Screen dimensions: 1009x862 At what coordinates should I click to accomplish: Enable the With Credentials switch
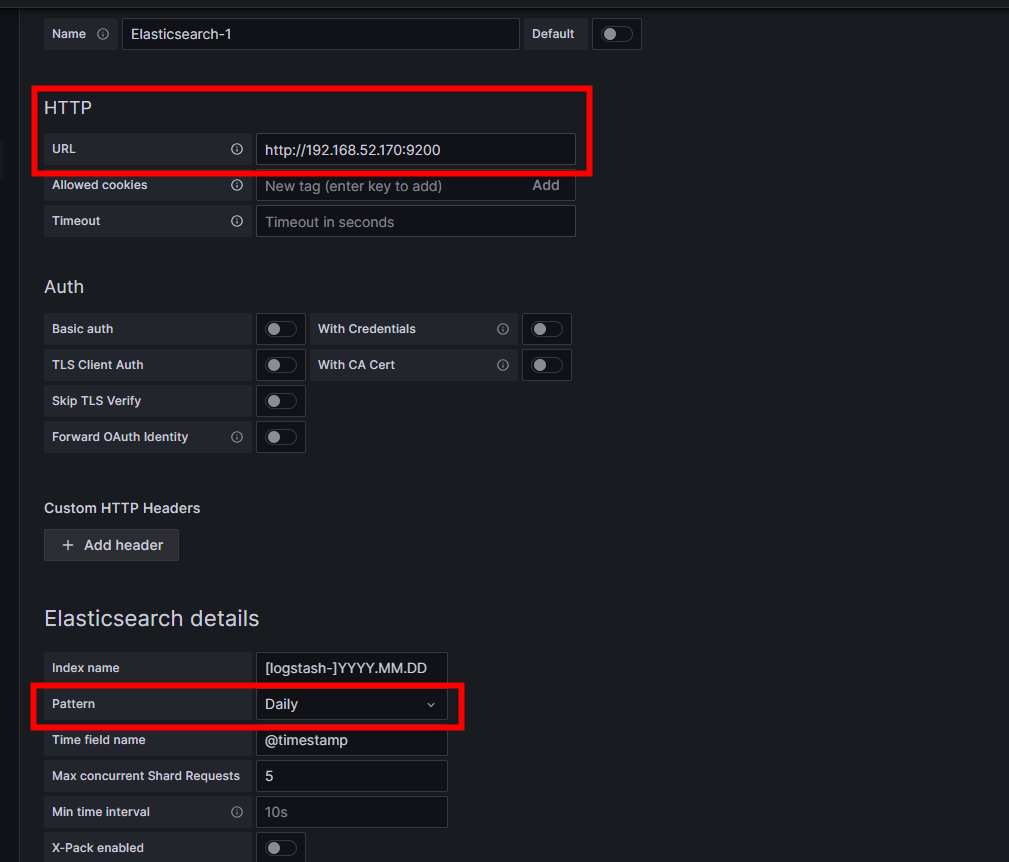546,329
